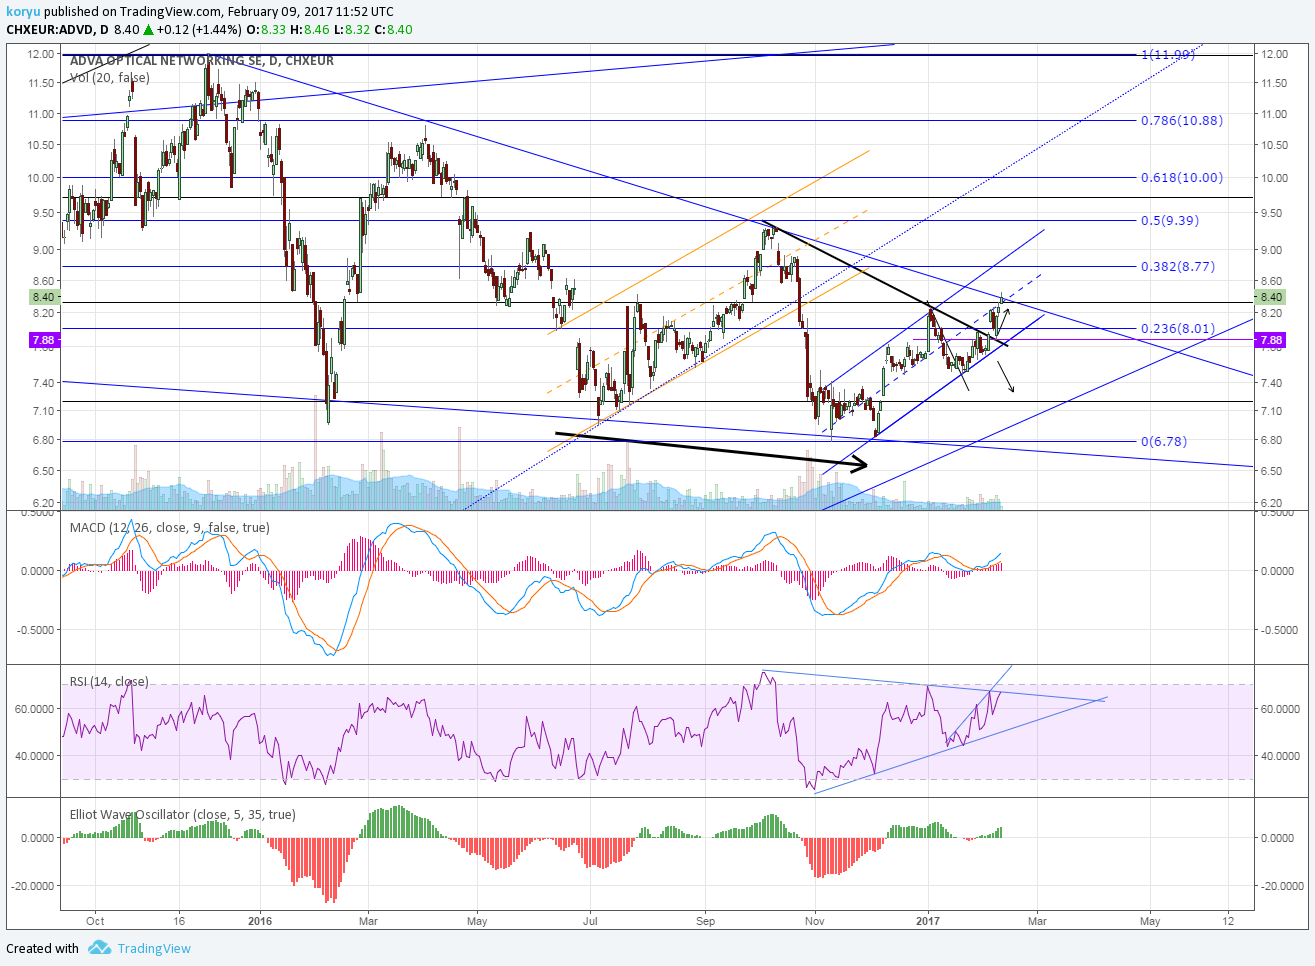Click the Nov label on the time axis

pos(815,921)
